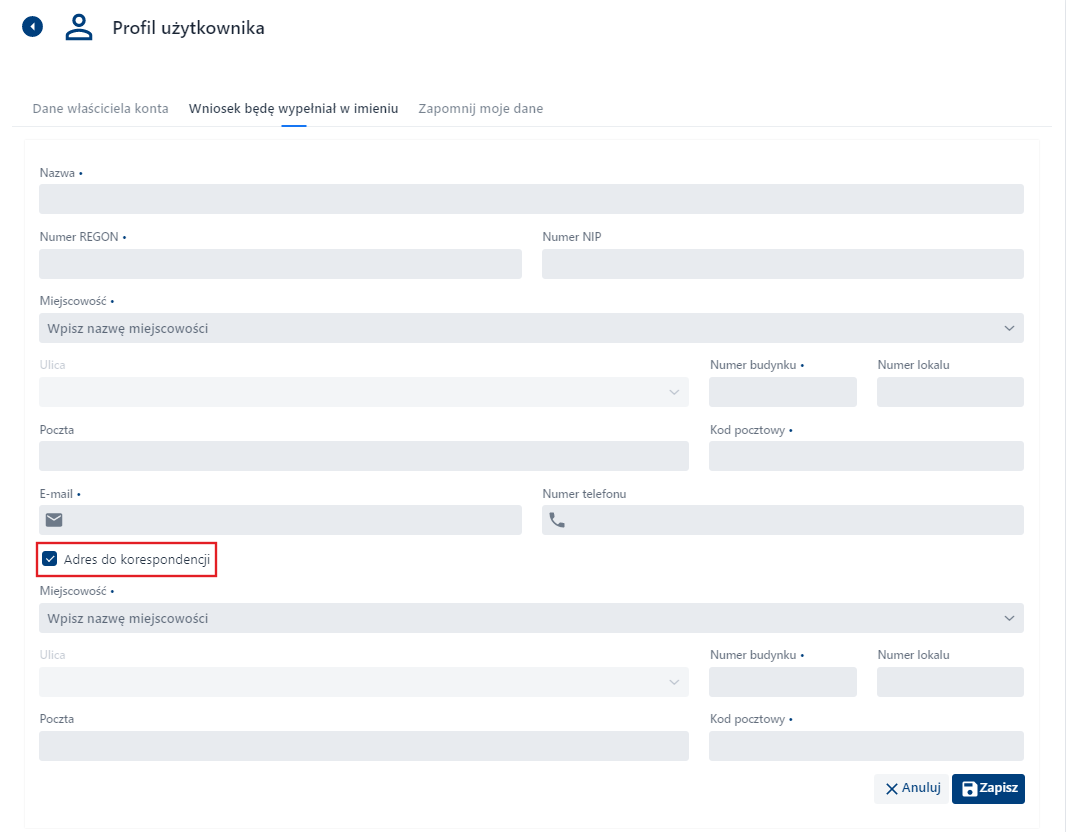Select the Wniosek będę wypełniał w imieniu tab

293,108
